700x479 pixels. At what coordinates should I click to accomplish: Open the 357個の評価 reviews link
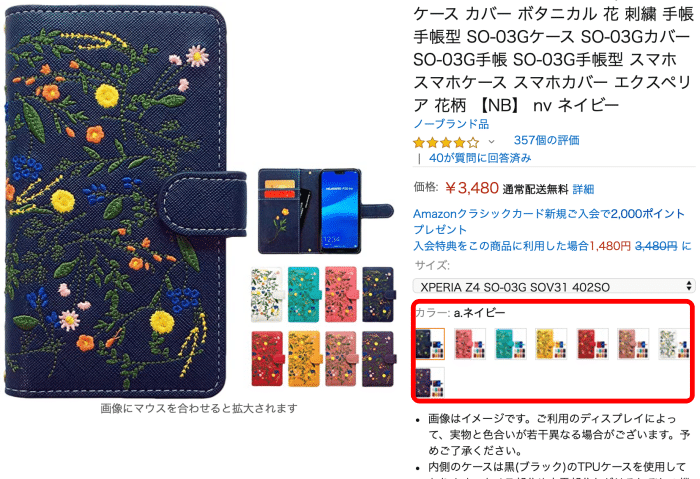click(x=546, y=140)
